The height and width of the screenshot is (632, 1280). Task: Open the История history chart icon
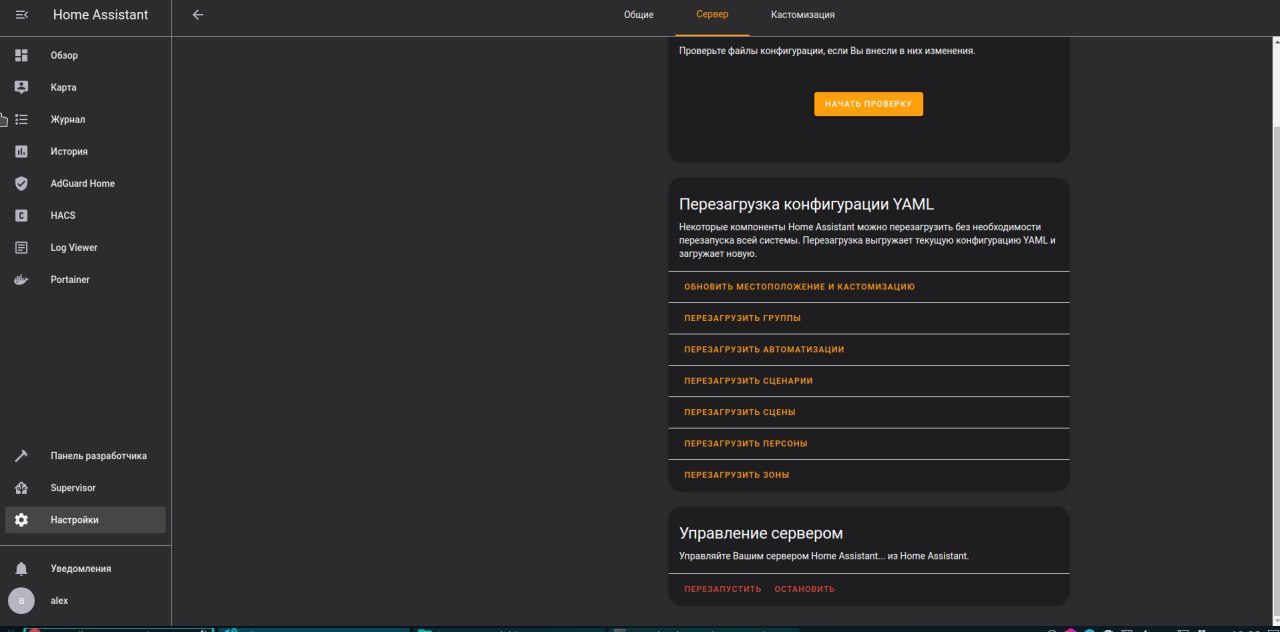[21, 151]
